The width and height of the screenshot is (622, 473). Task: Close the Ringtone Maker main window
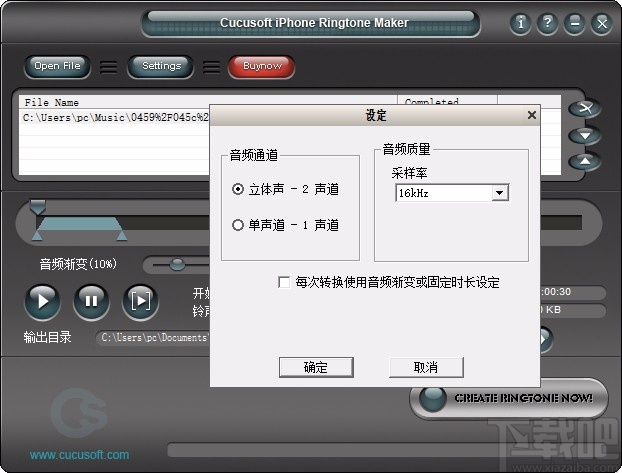601,23
